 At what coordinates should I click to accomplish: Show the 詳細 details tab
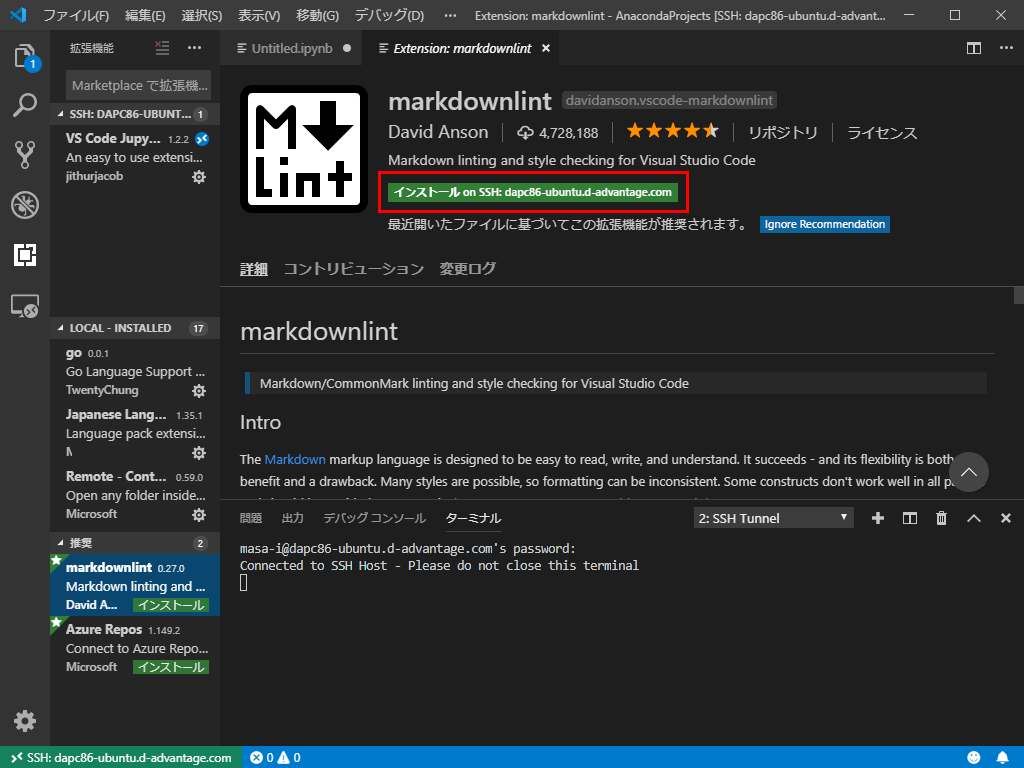253,269
